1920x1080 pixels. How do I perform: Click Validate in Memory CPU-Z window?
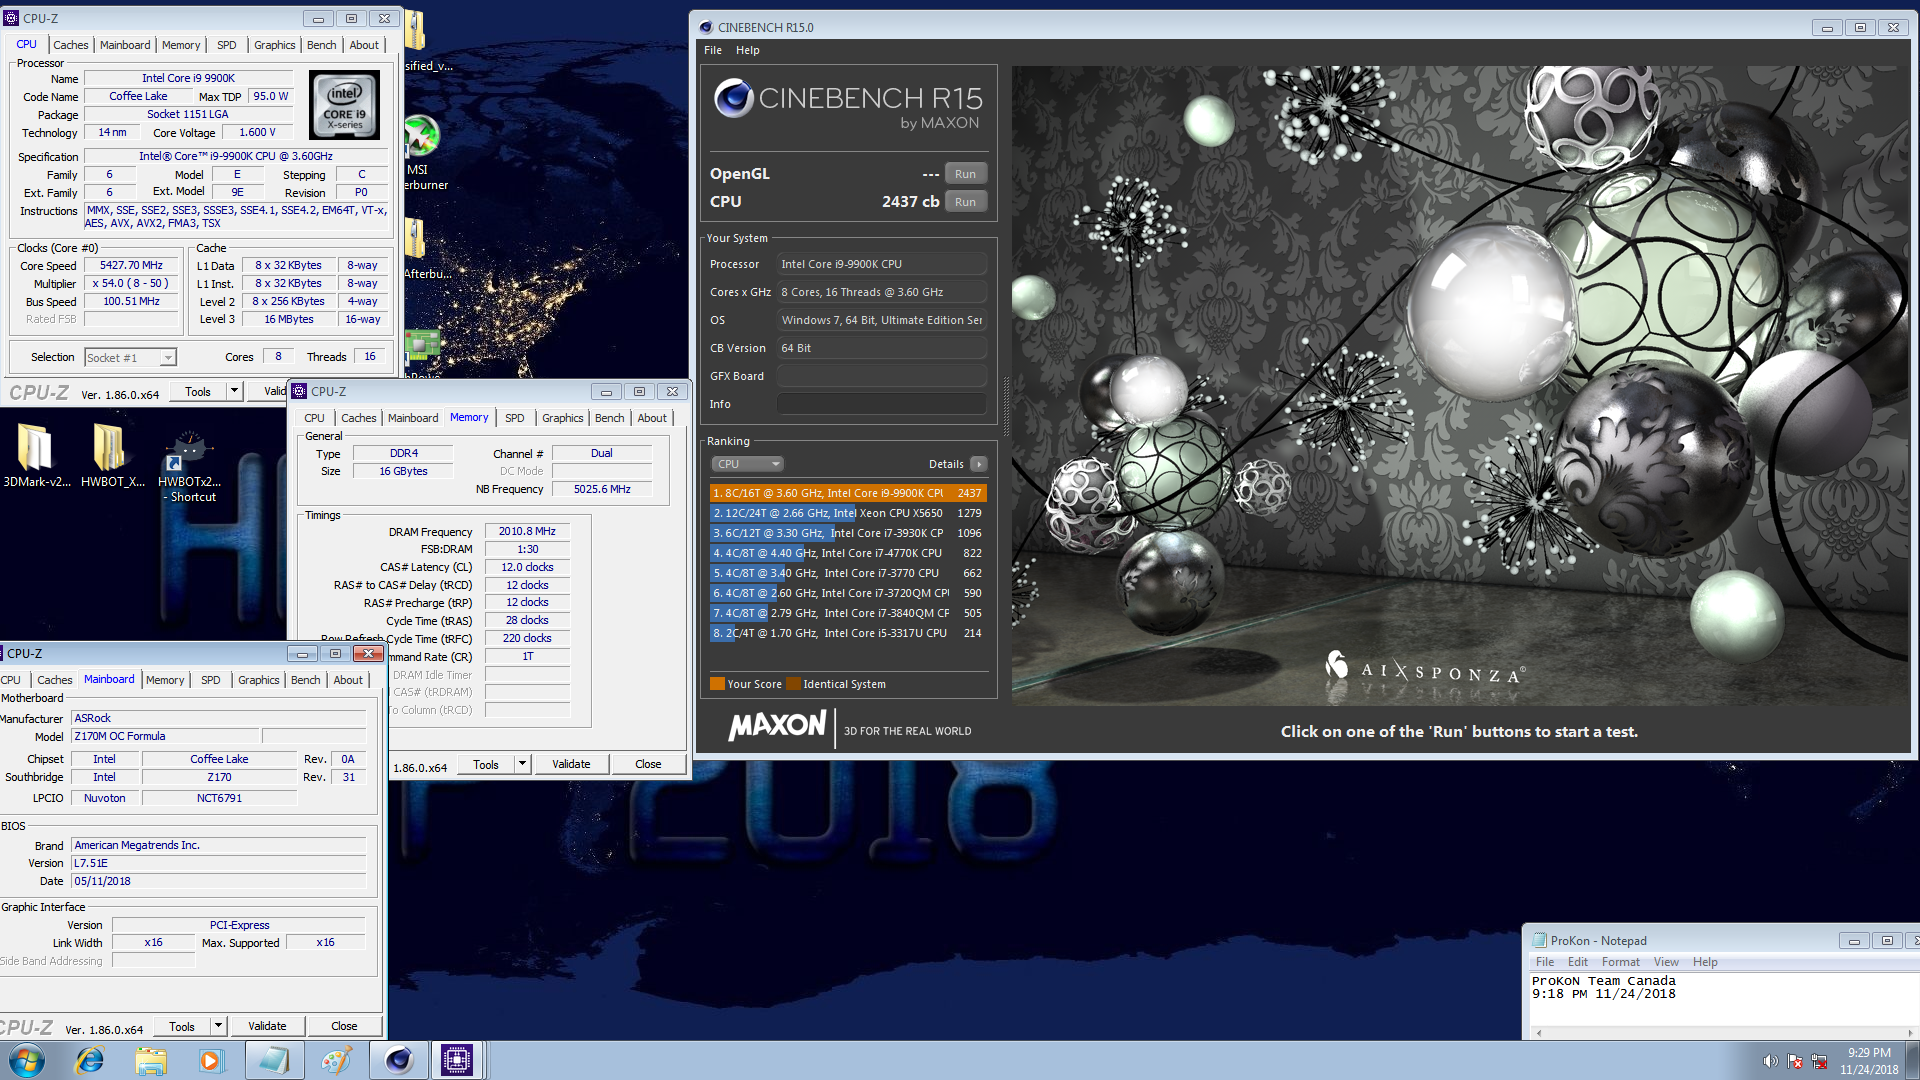tap(571, 764)
